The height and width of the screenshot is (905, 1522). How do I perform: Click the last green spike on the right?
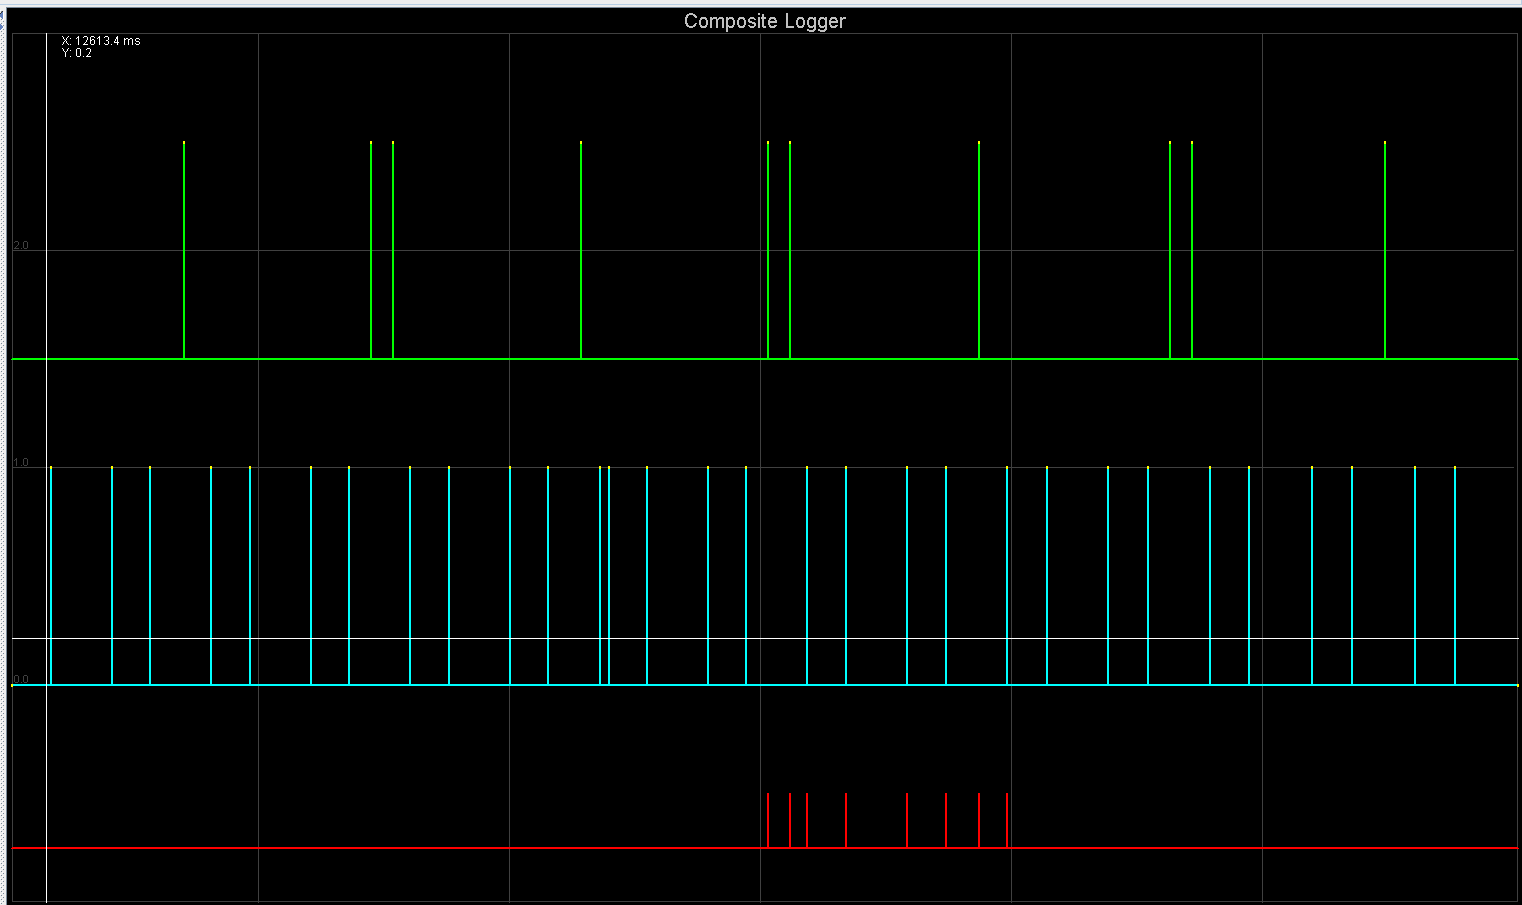click(x=1385, y=250)
